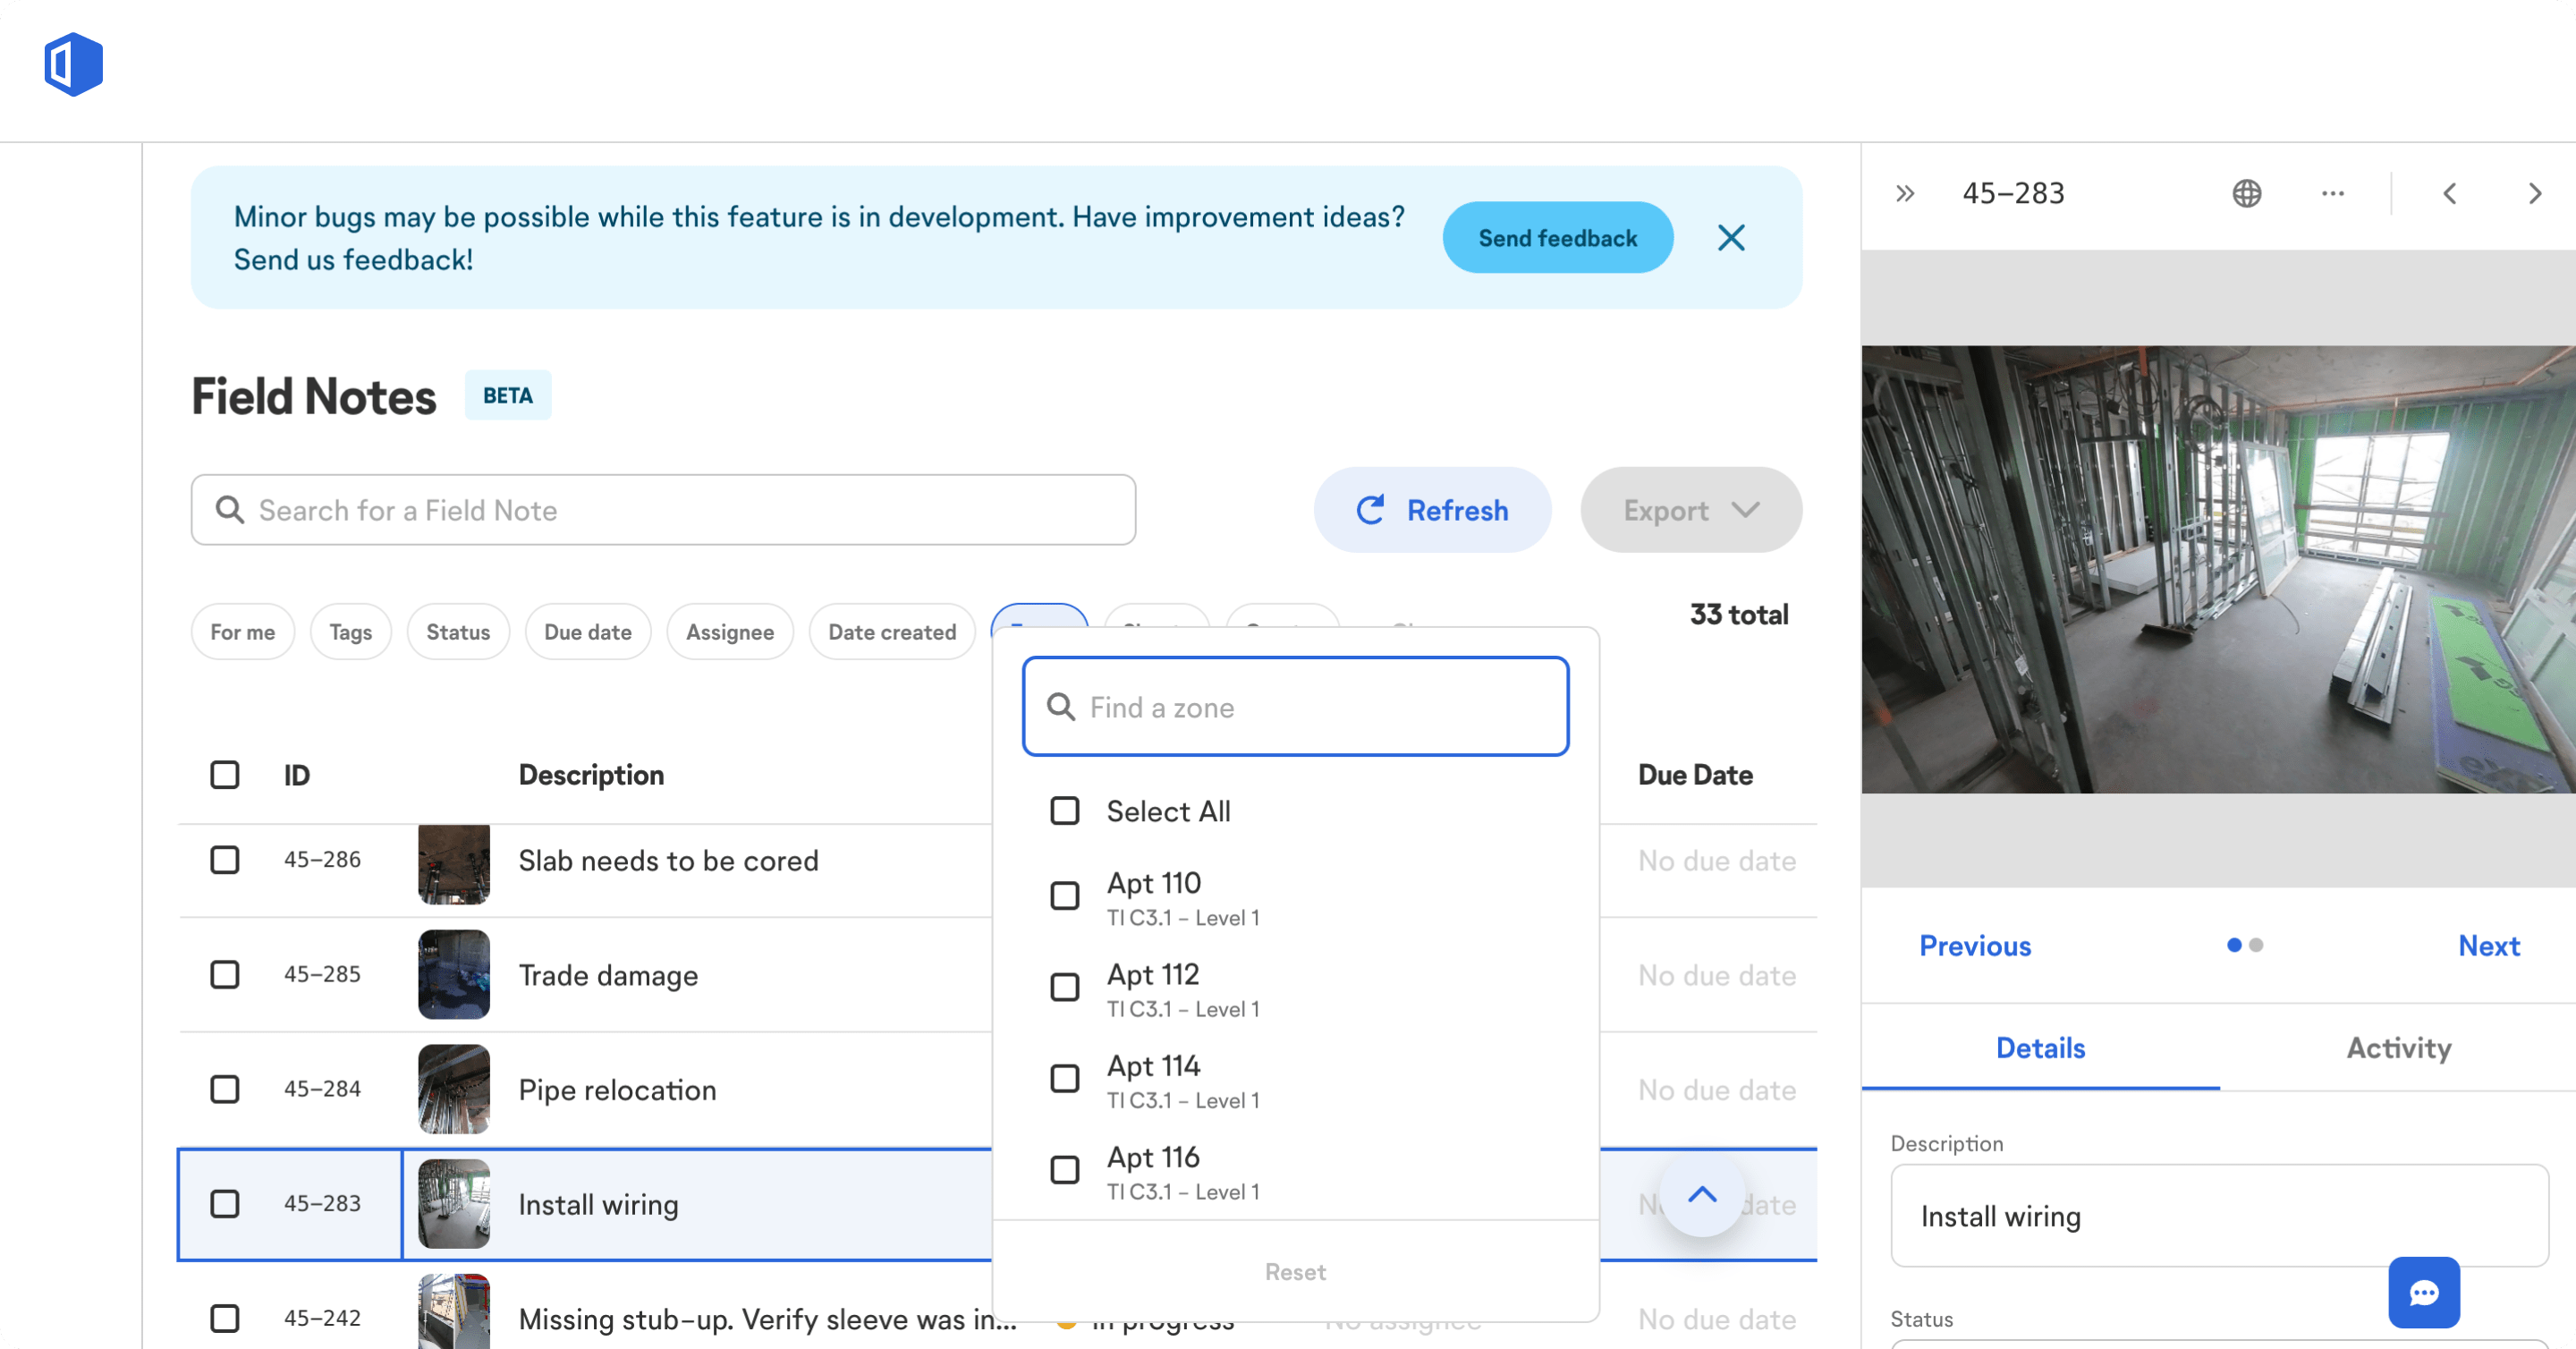Switch to the Details tab
2576x1349 pixels.
tap(2040, 1048)
